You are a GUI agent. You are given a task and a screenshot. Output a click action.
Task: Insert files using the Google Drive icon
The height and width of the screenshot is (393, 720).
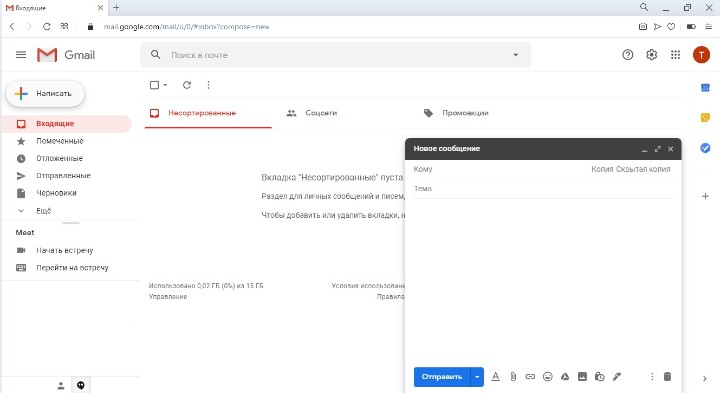point(565,376)
